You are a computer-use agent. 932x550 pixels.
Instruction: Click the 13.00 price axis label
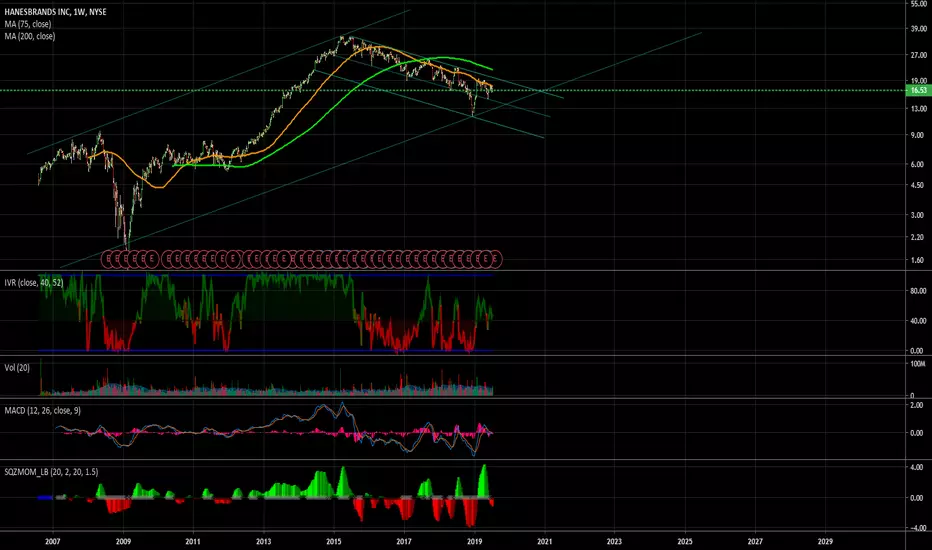pos(918,109)
